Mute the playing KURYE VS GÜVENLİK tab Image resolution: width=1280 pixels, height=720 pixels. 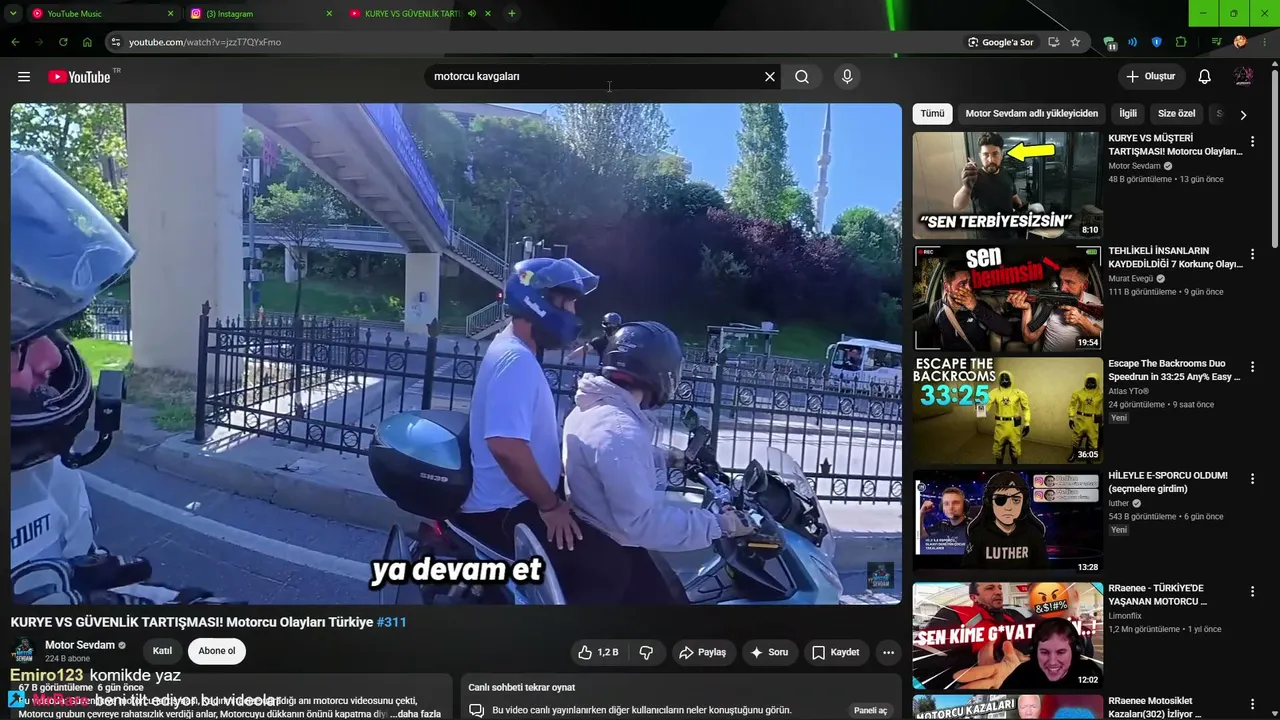472,14
